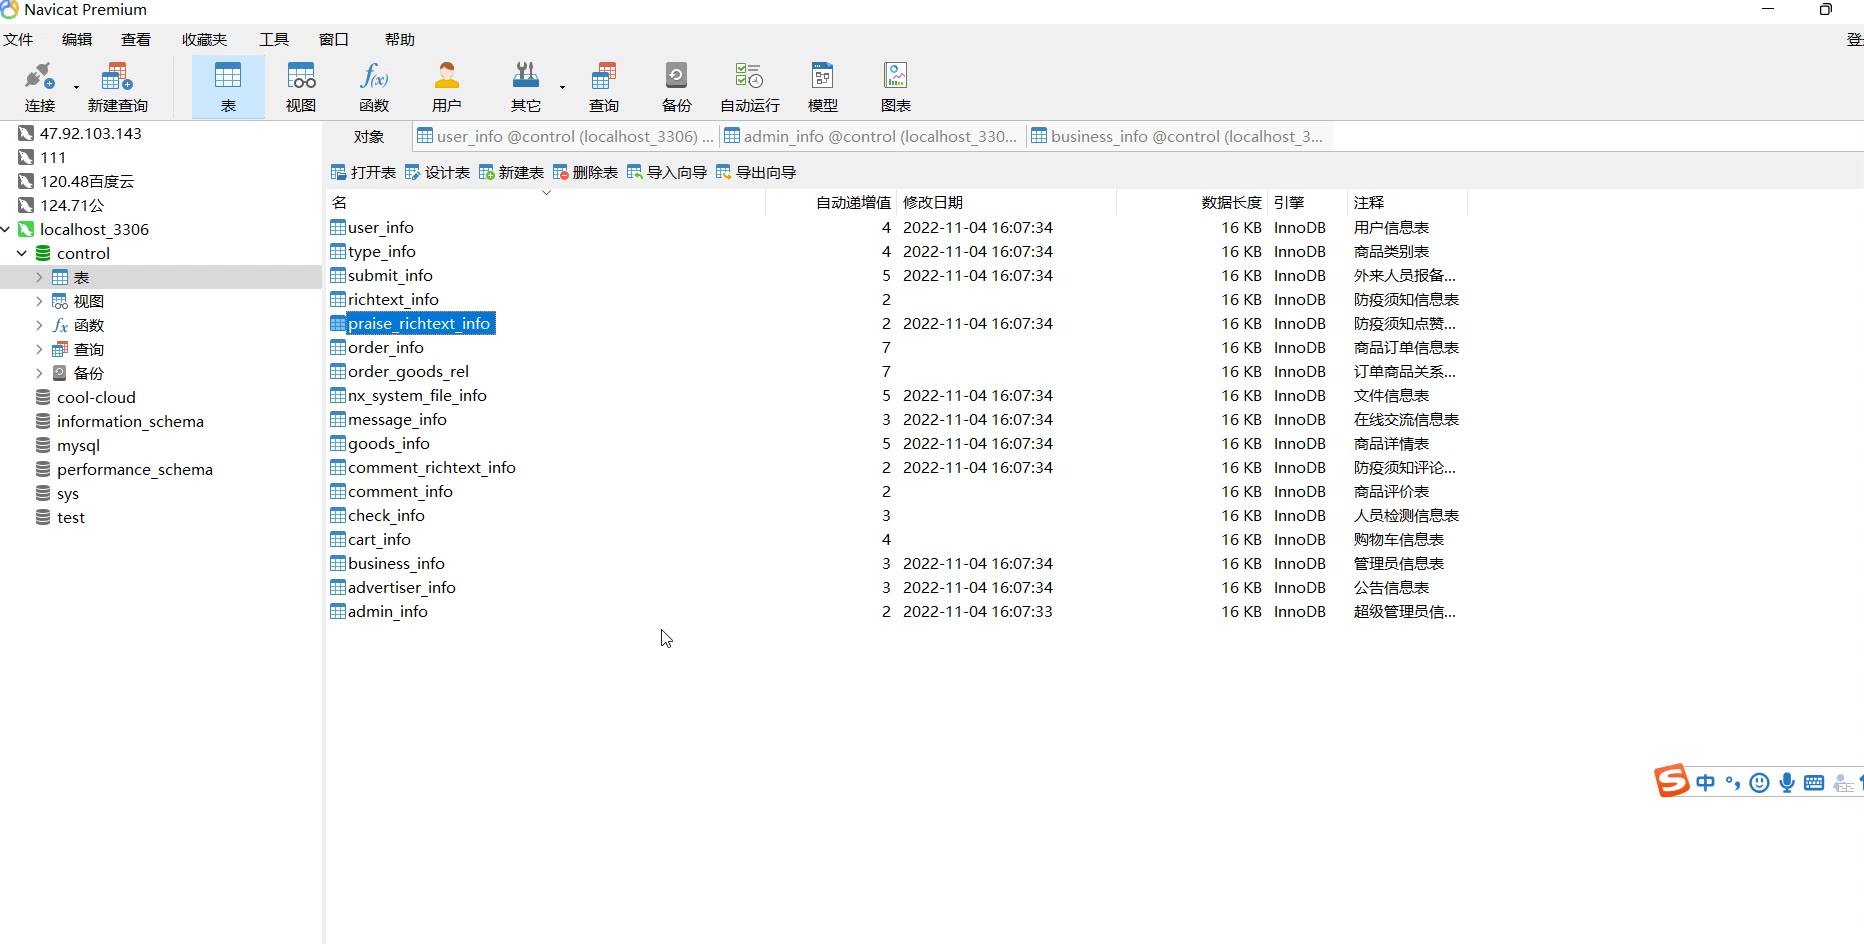
Task: Toggle Sogou input microphone icon
Action: [x=1787, y=783]
